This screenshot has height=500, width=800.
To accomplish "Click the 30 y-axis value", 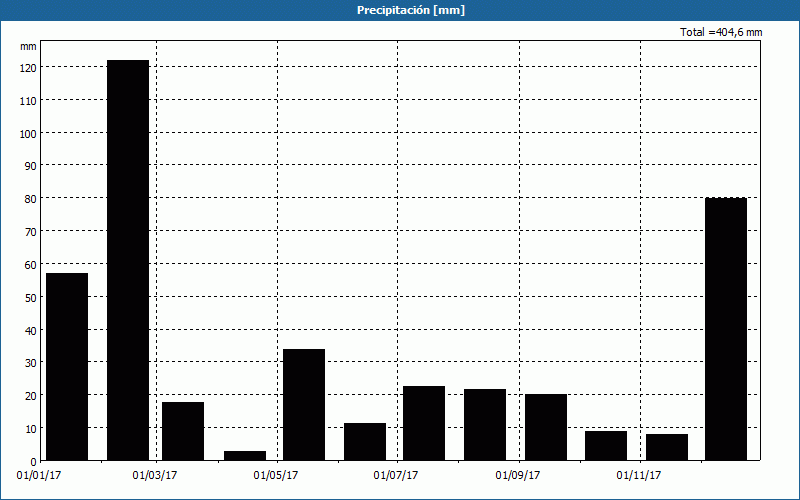I will tap(31, 363).
